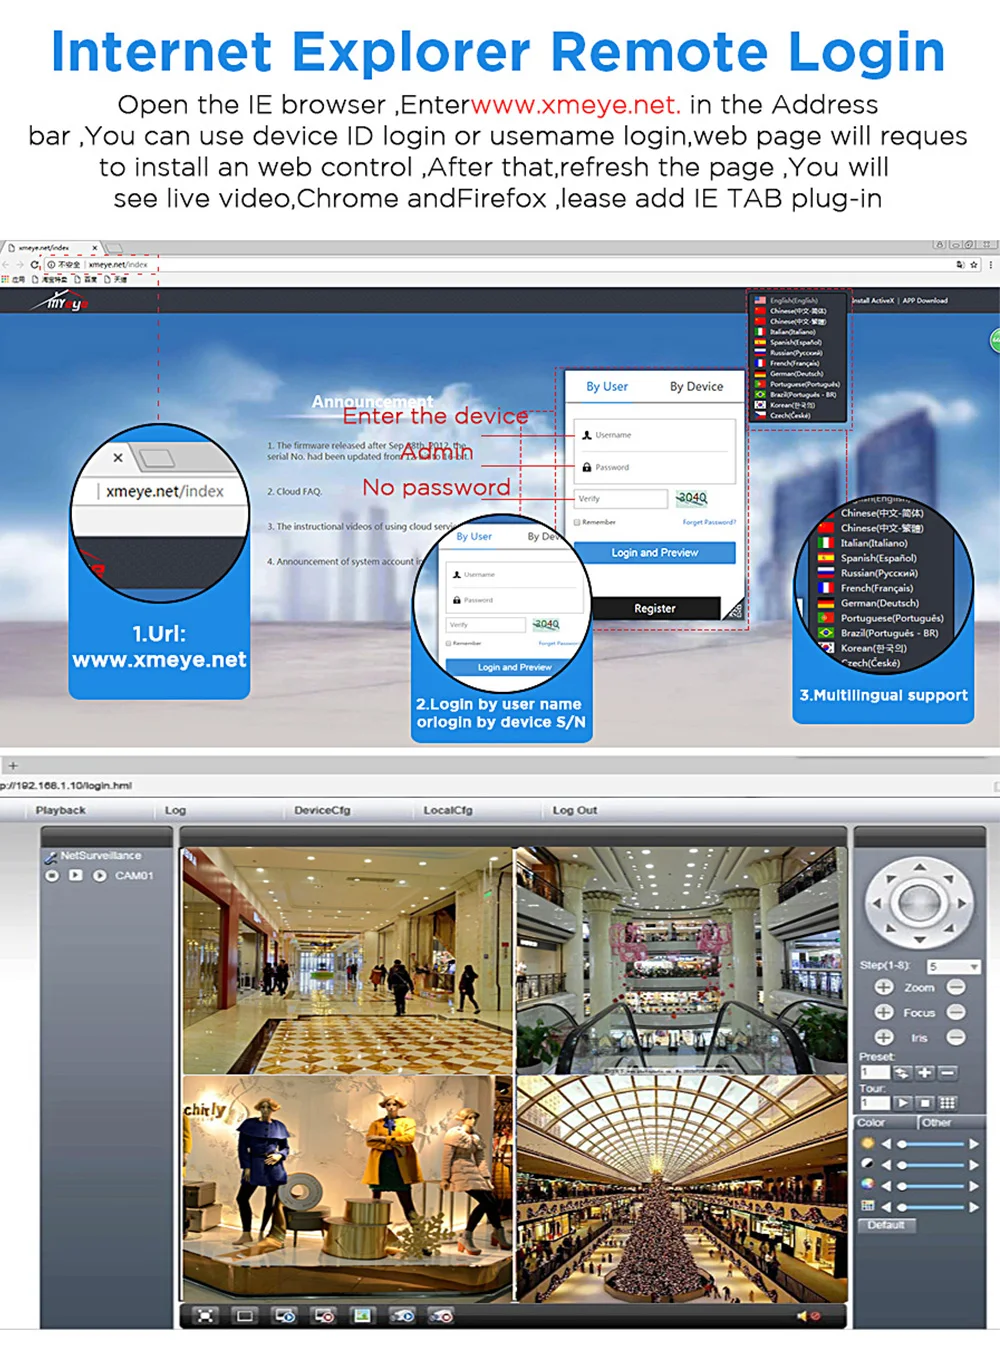Click the square play icon beside CAM01
The height and width of the screenshot is (1352, 1000).
pyautogui.click(x=76, y=875)
